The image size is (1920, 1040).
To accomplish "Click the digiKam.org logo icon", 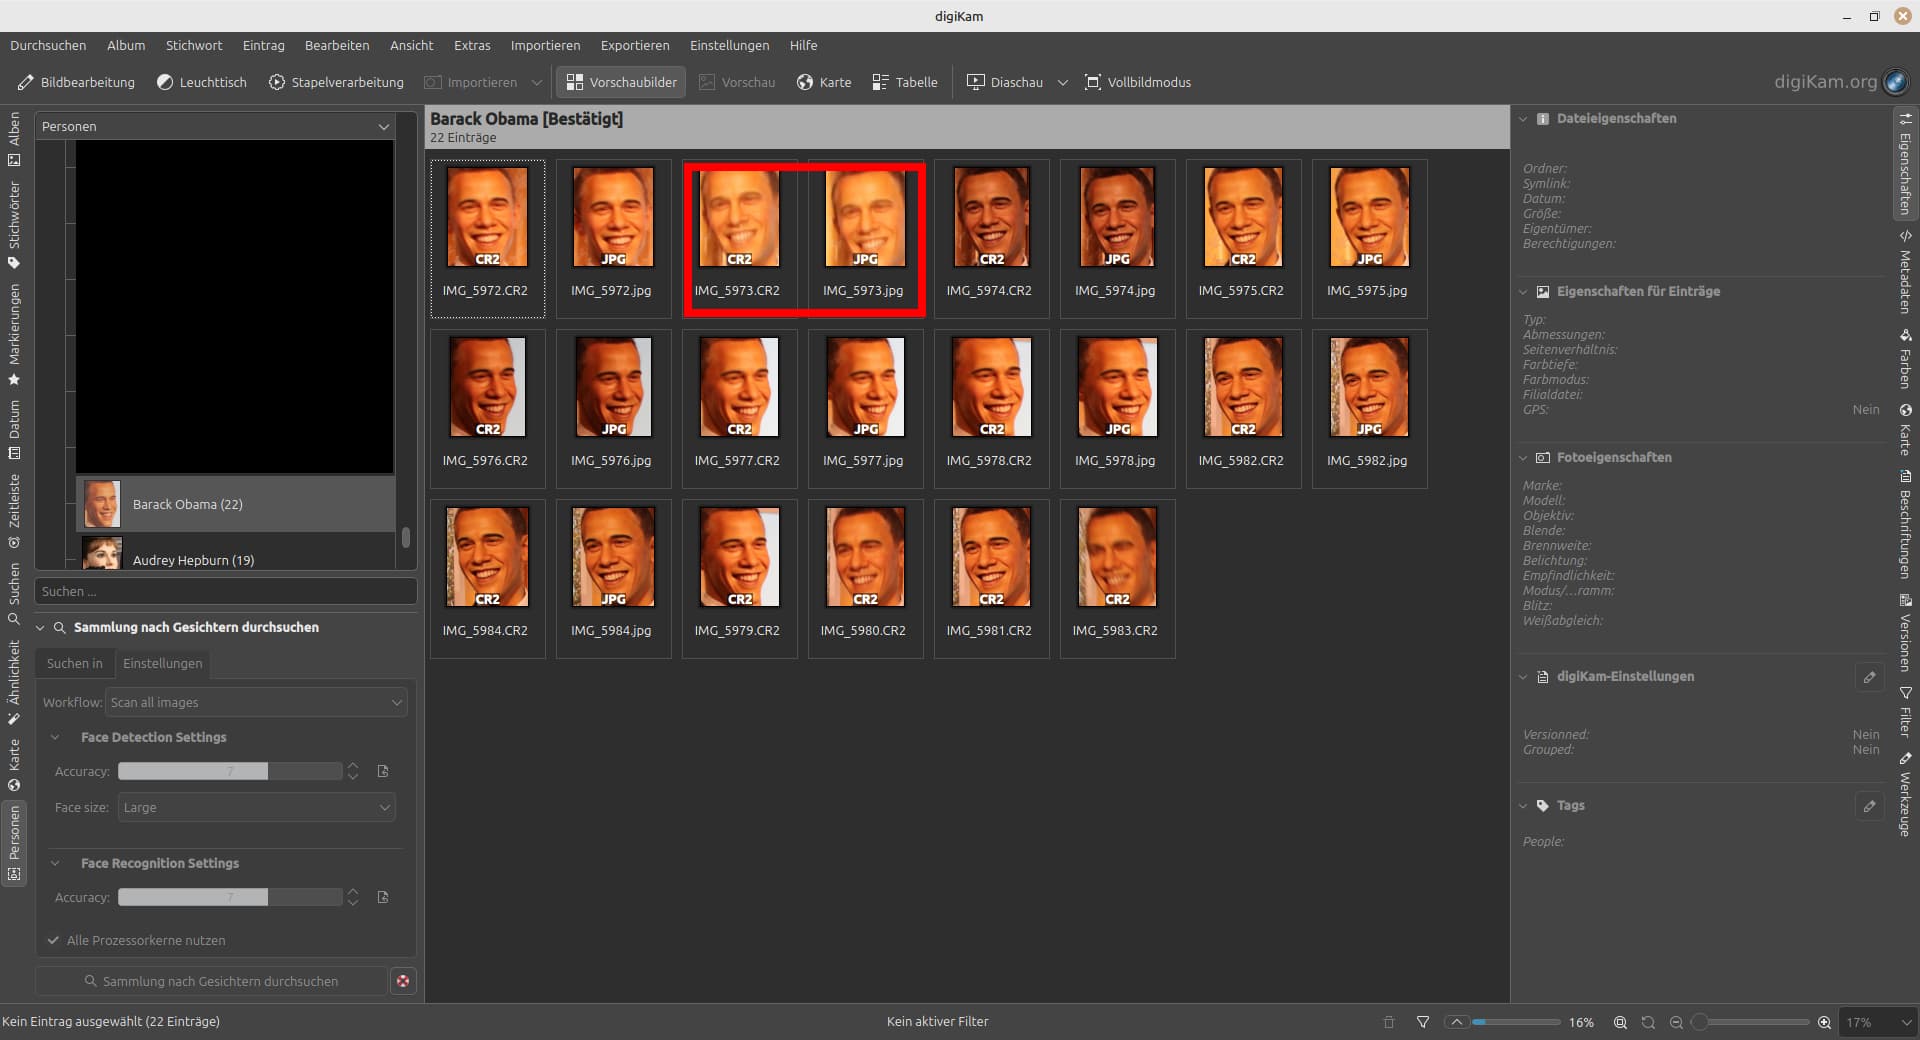I will [x=1895, y=82].
